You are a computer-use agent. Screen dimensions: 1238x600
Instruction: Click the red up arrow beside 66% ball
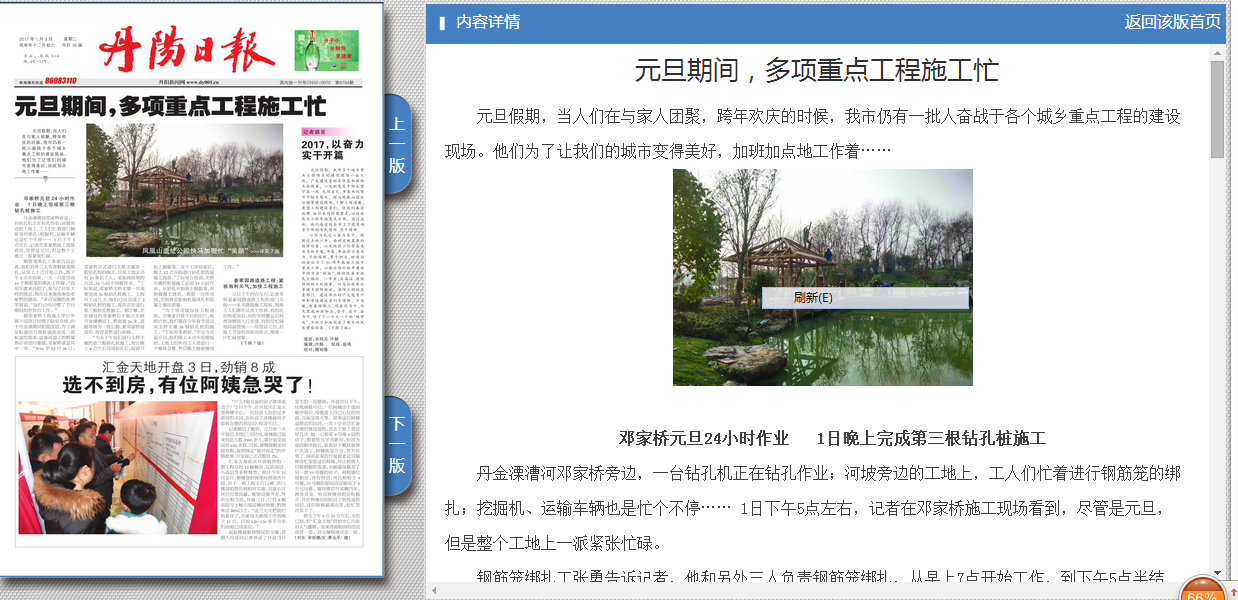(1233, 593)
